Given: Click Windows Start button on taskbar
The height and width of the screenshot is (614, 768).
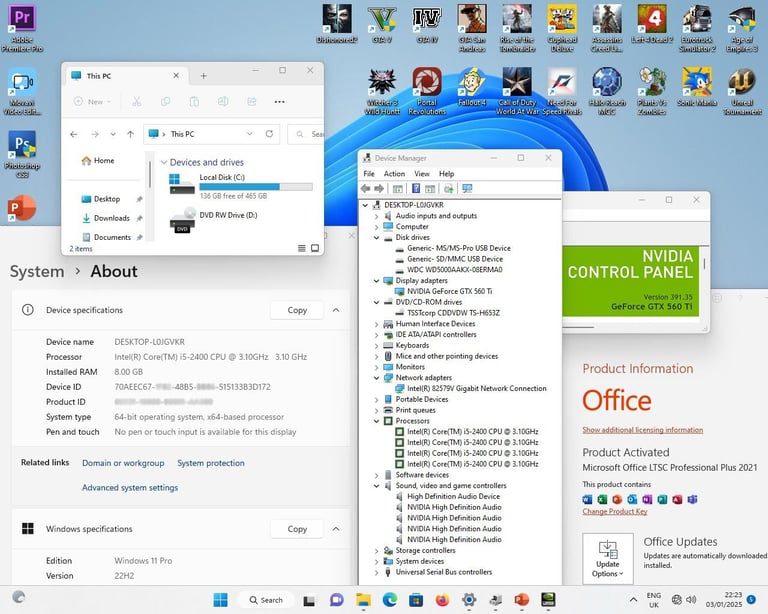Looking at the screenshot, I should [220, 600].
